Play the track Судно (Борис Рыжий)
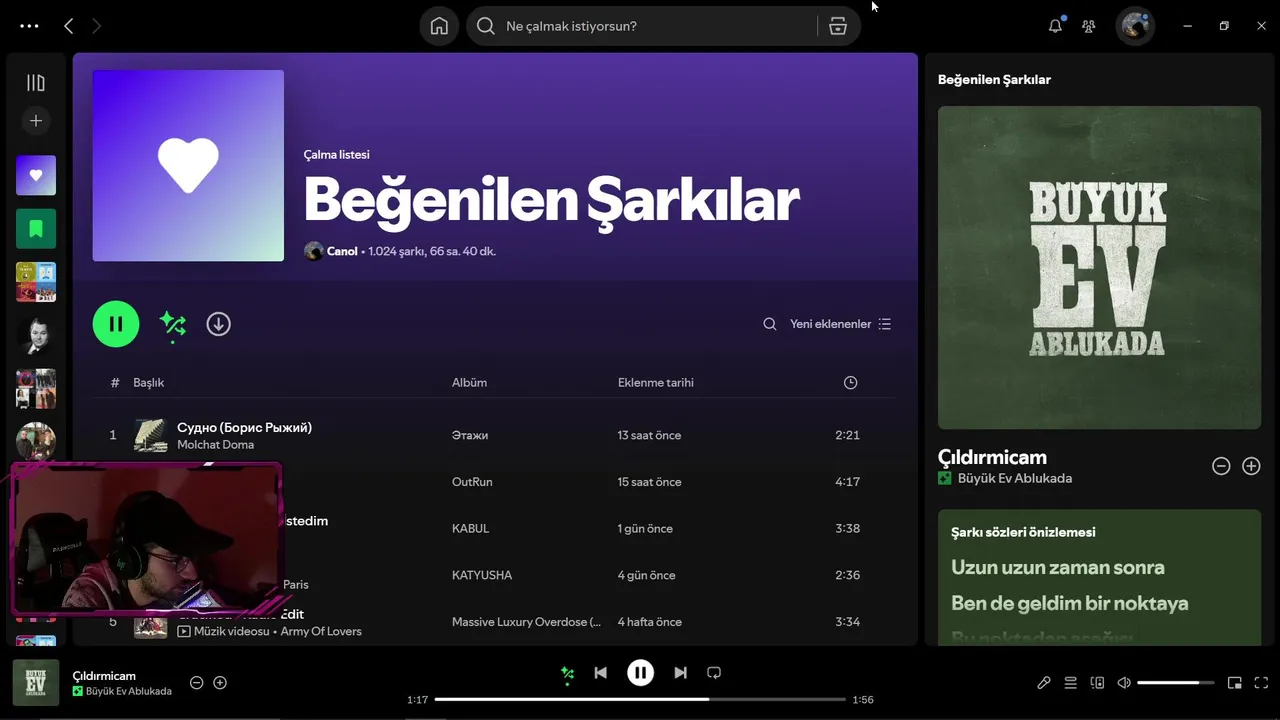The width and height of the screenshot is (1280, 720). pos(244,427)
